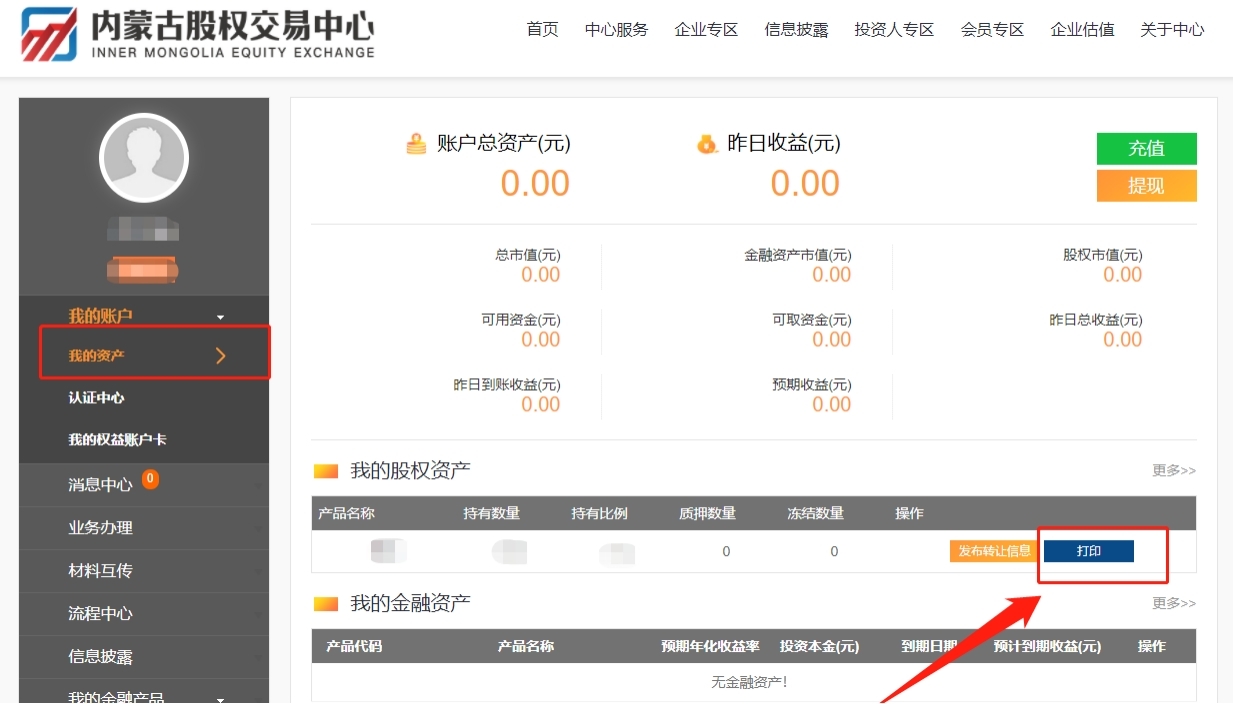Open 更多>> beside 我的金融资产

[x=1172, y=603]
